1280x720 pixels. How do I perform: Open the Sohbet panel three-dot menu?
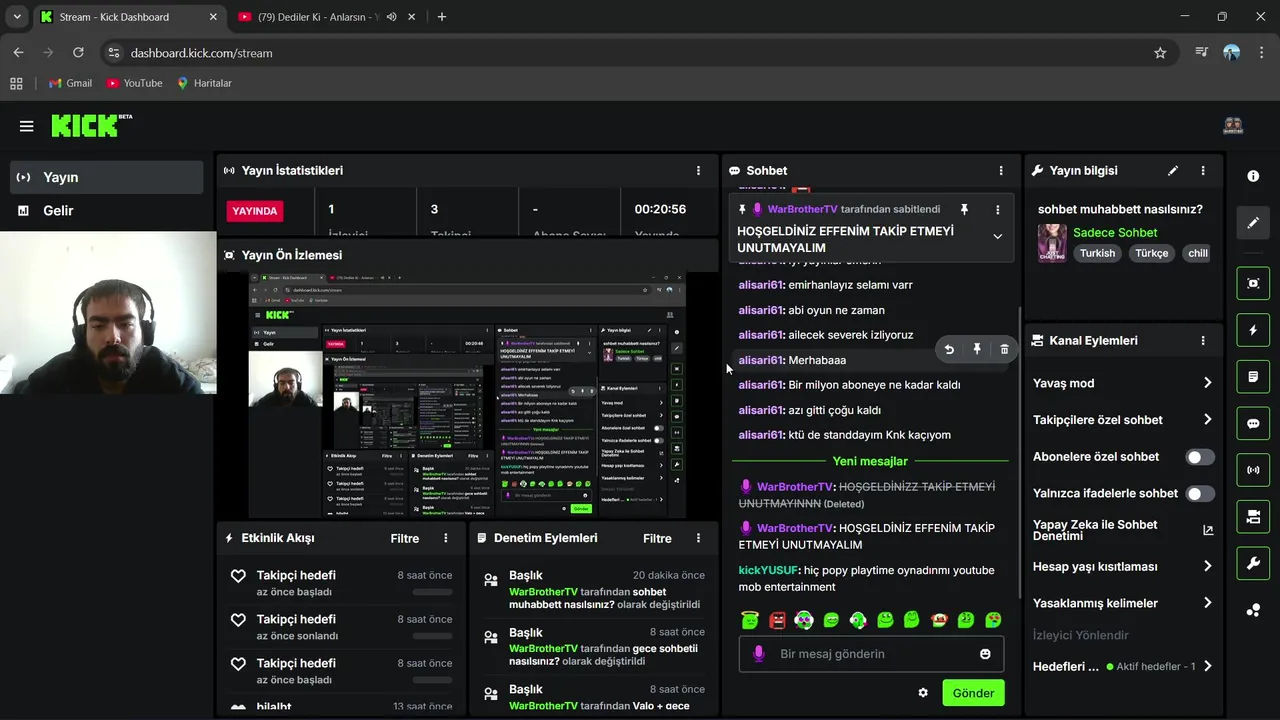1000,171
